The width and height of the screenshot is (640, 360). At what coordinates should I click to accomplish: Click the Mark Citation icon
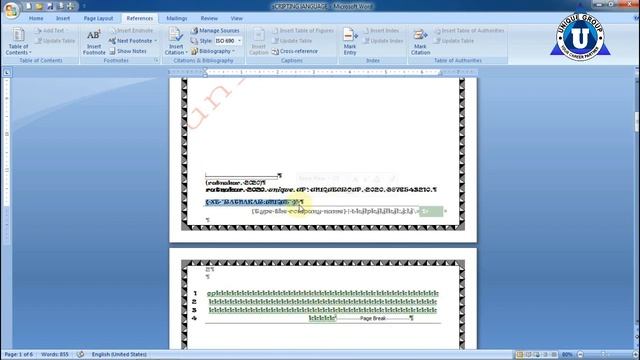point(420,41)
